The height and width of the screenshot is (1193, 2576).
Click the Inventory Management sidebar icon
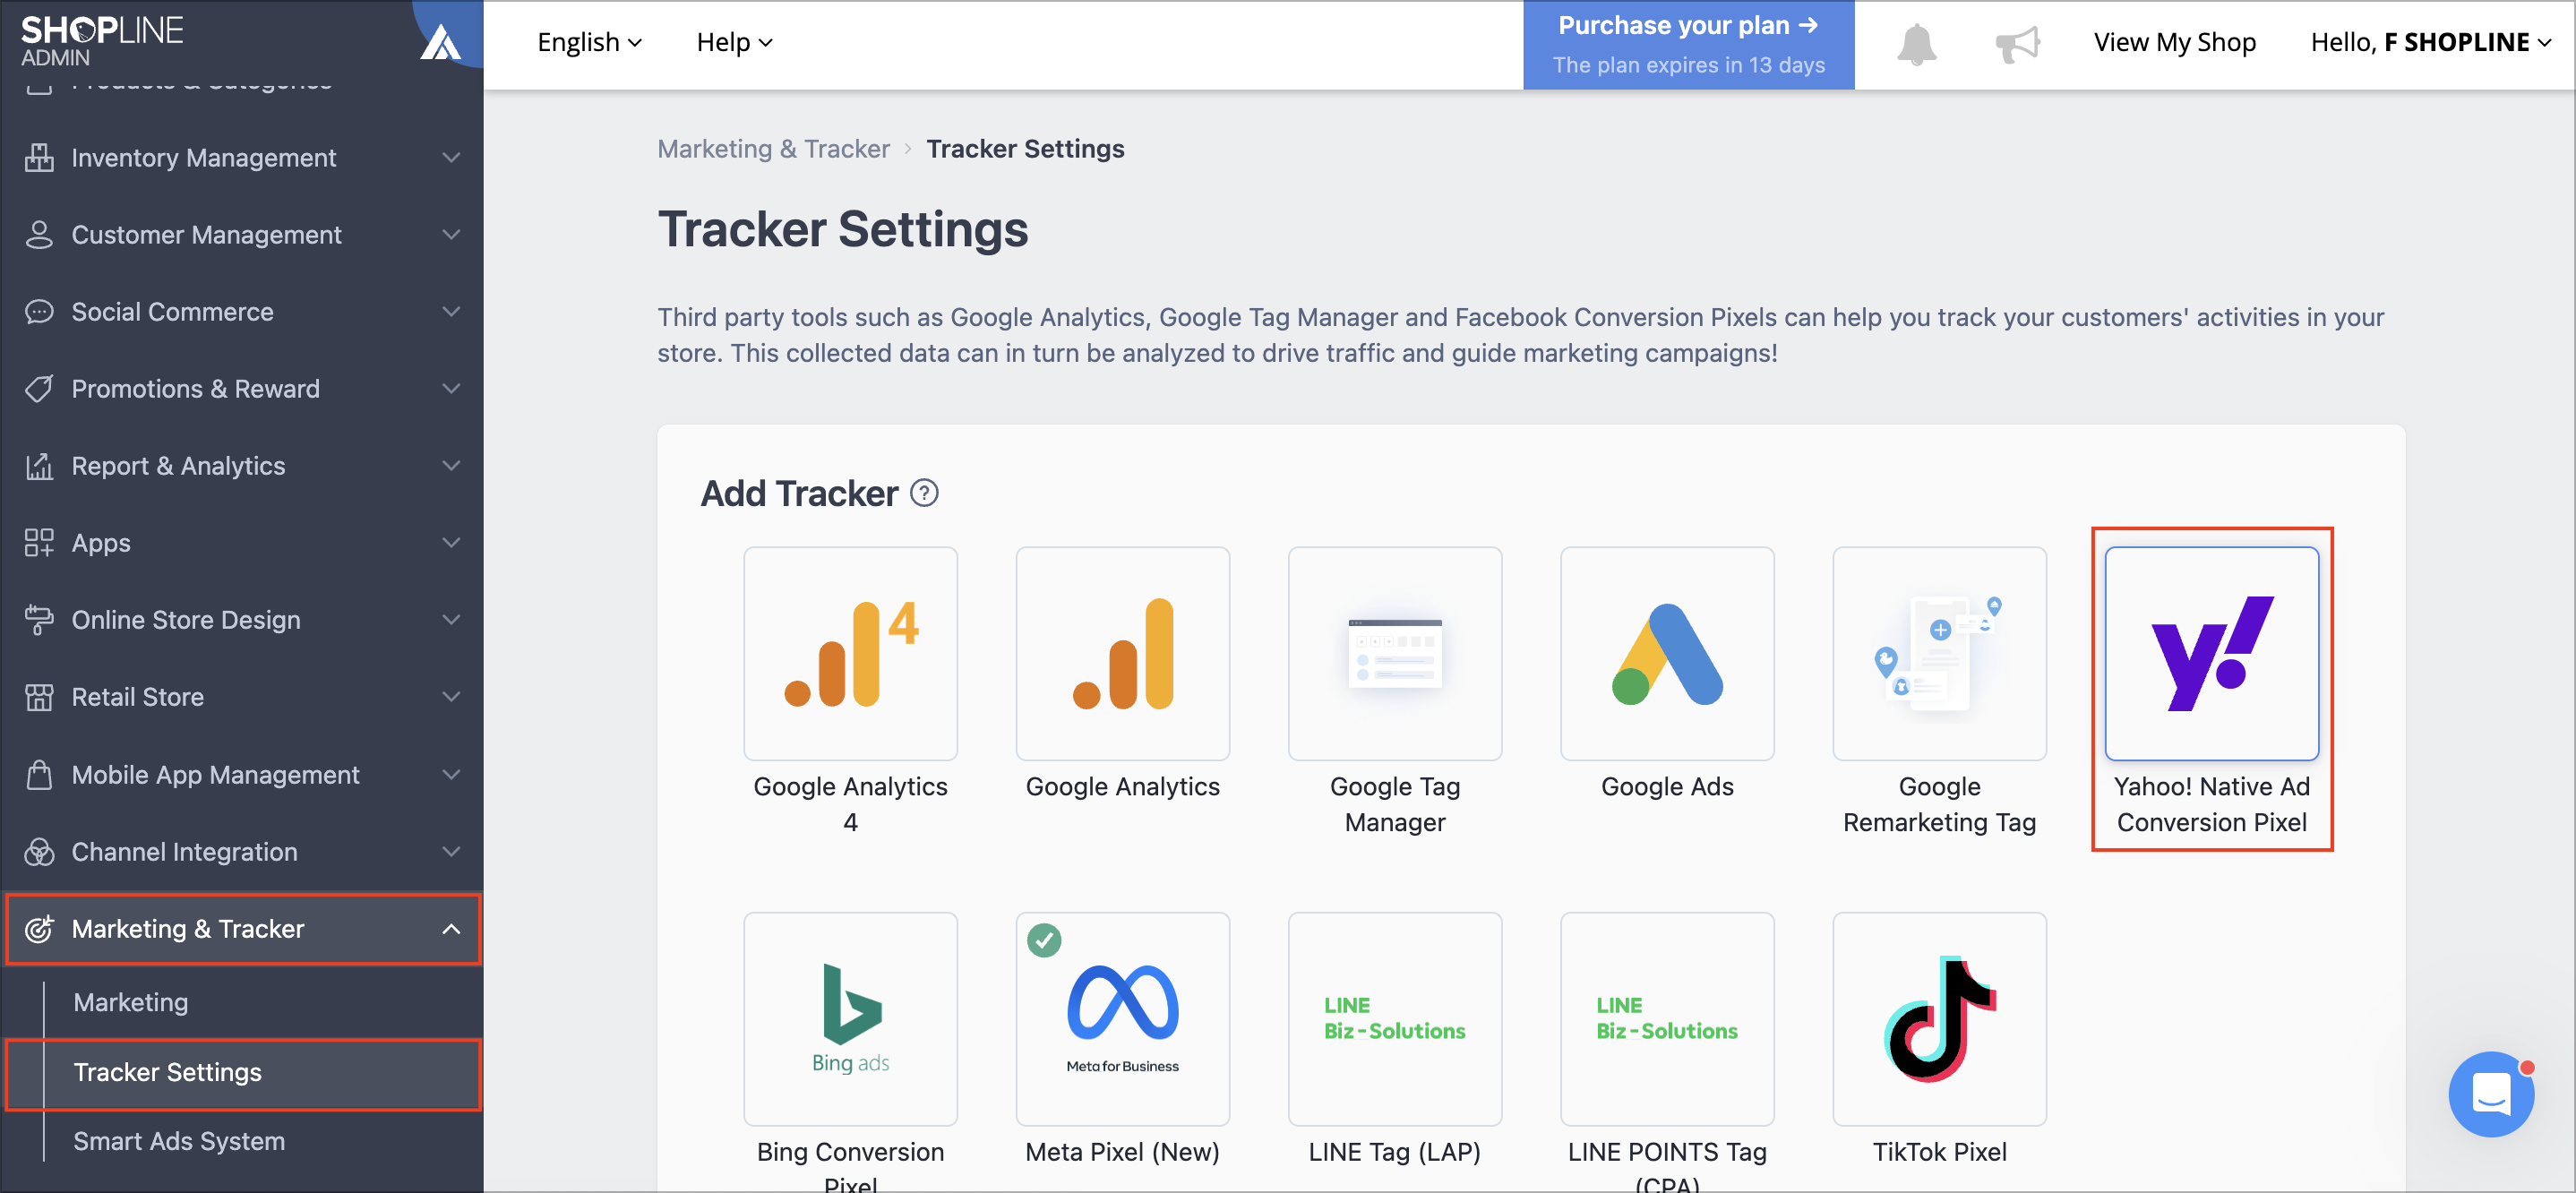tap(39, 157)
